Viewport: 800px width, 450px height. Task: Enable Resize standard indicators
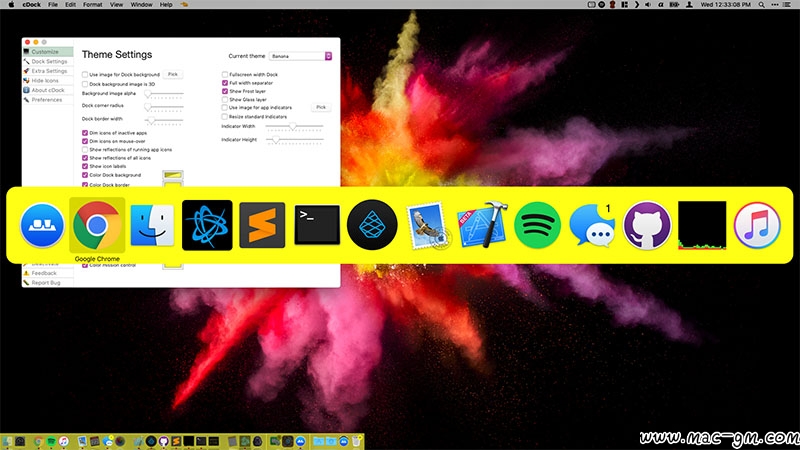pyautogui.click(x=224, y=116)
